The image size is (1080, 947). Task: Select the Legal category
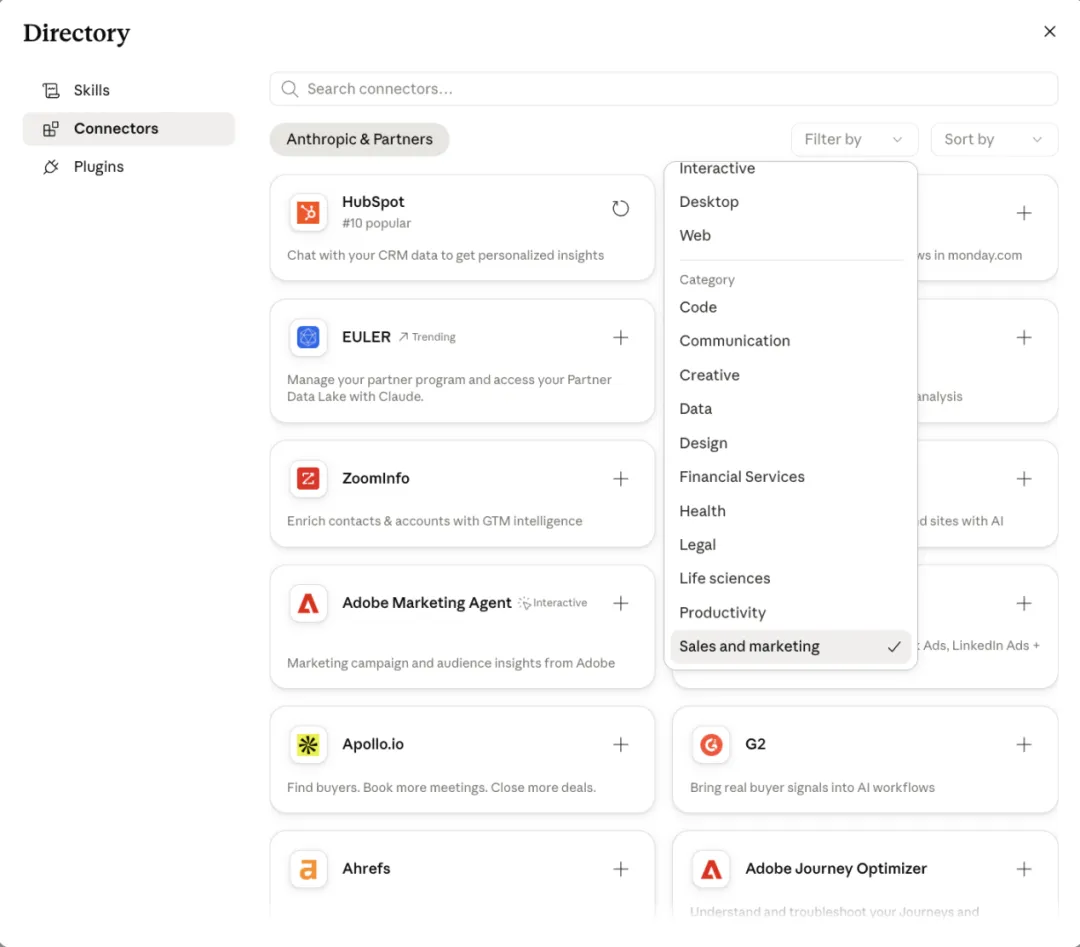(x=791, y=545)
